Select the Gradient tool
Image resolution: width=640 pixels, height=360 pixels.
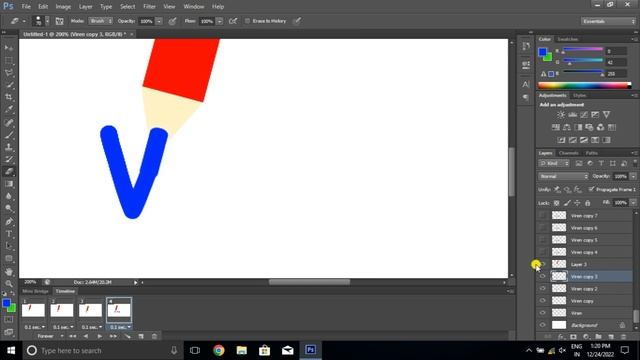coord(9,184)
